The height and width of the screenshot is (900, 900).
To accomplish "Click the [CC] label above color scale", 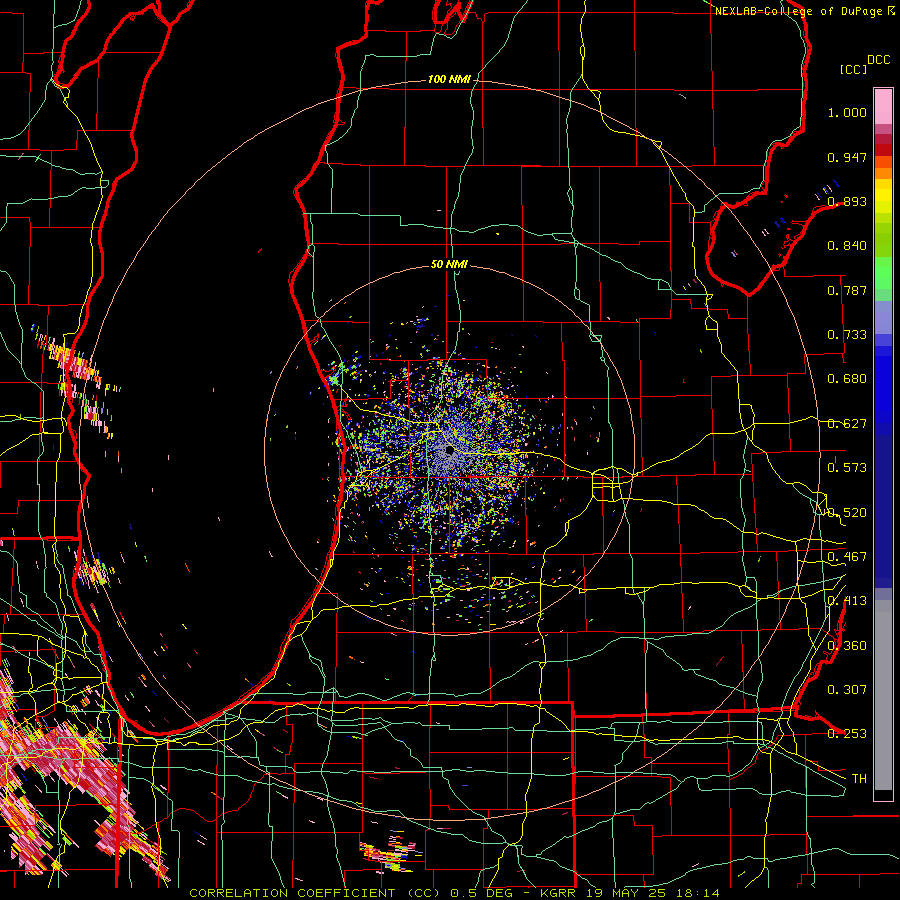I will click(853, 69).
